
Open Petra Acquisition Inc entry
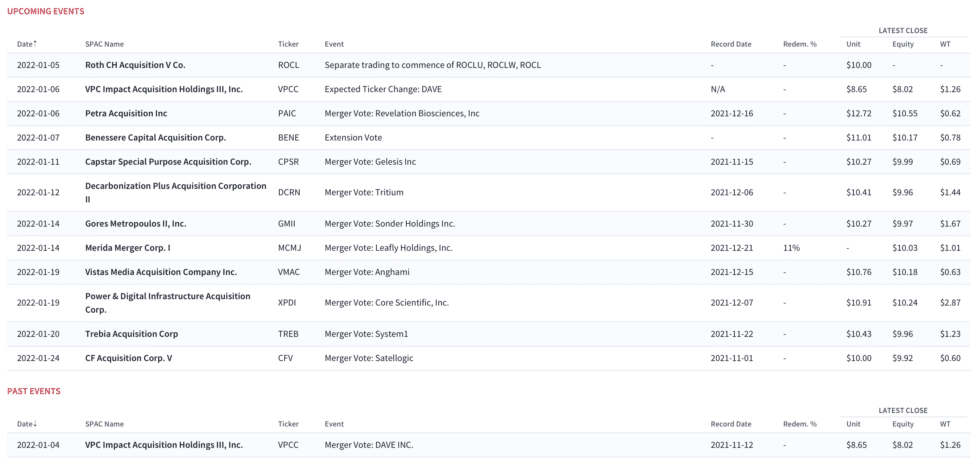(x=126, y=113)
